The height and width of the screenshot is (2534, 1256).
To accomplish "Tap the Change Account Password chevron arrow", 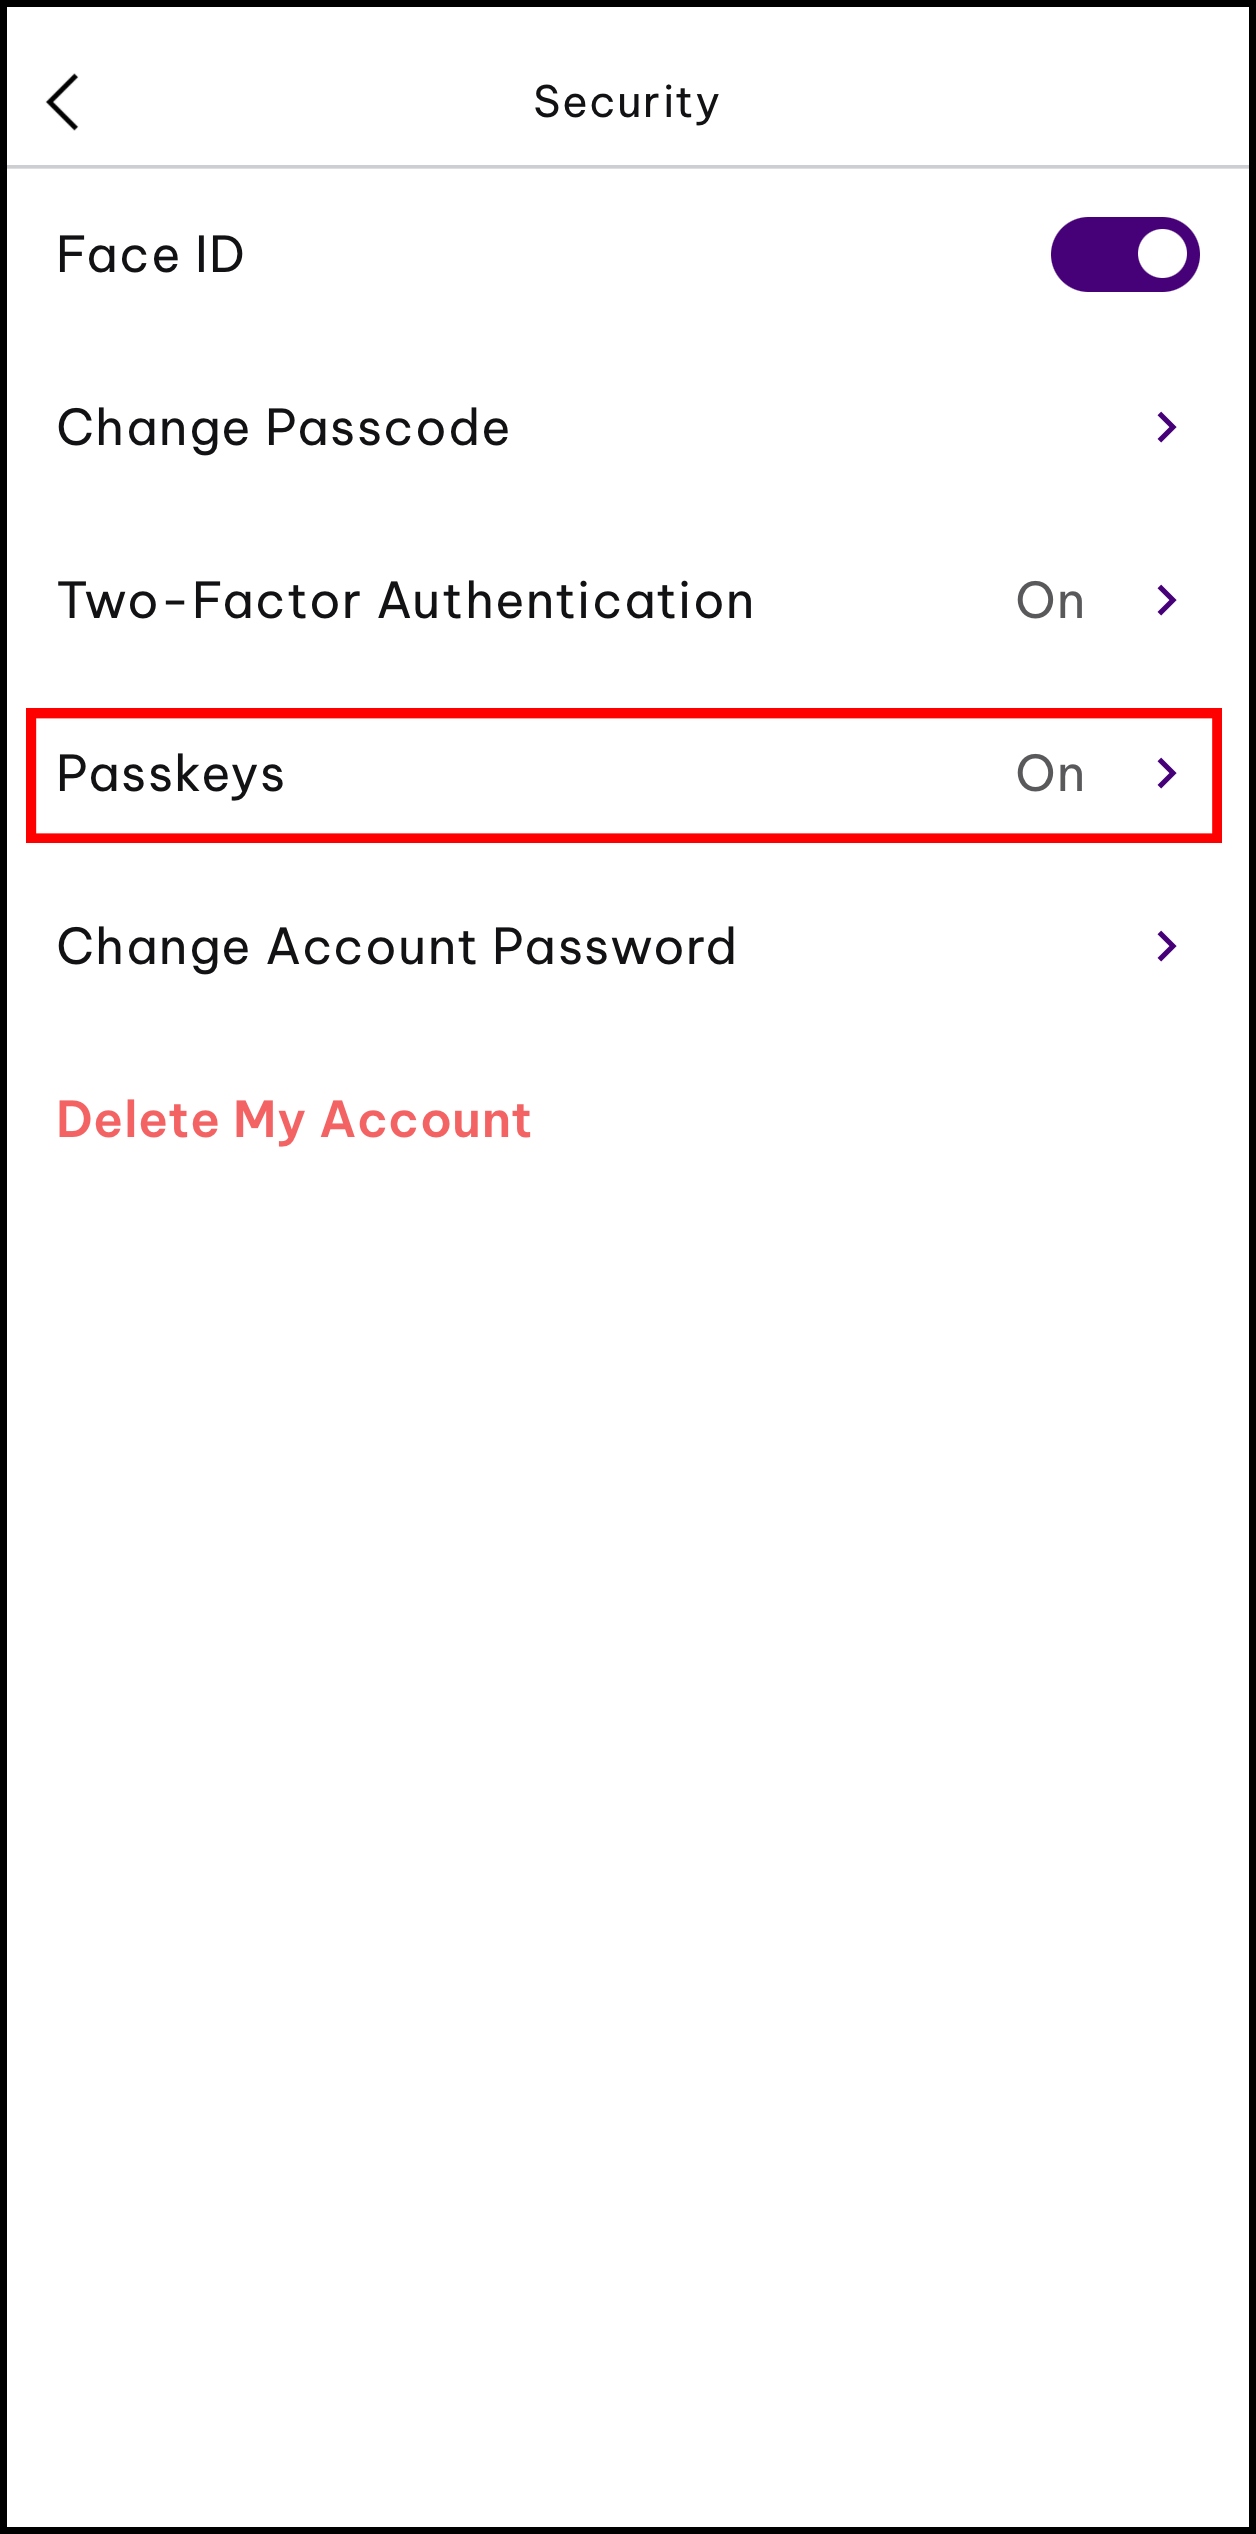I will pyautogui.click(x=1166, y=946).
